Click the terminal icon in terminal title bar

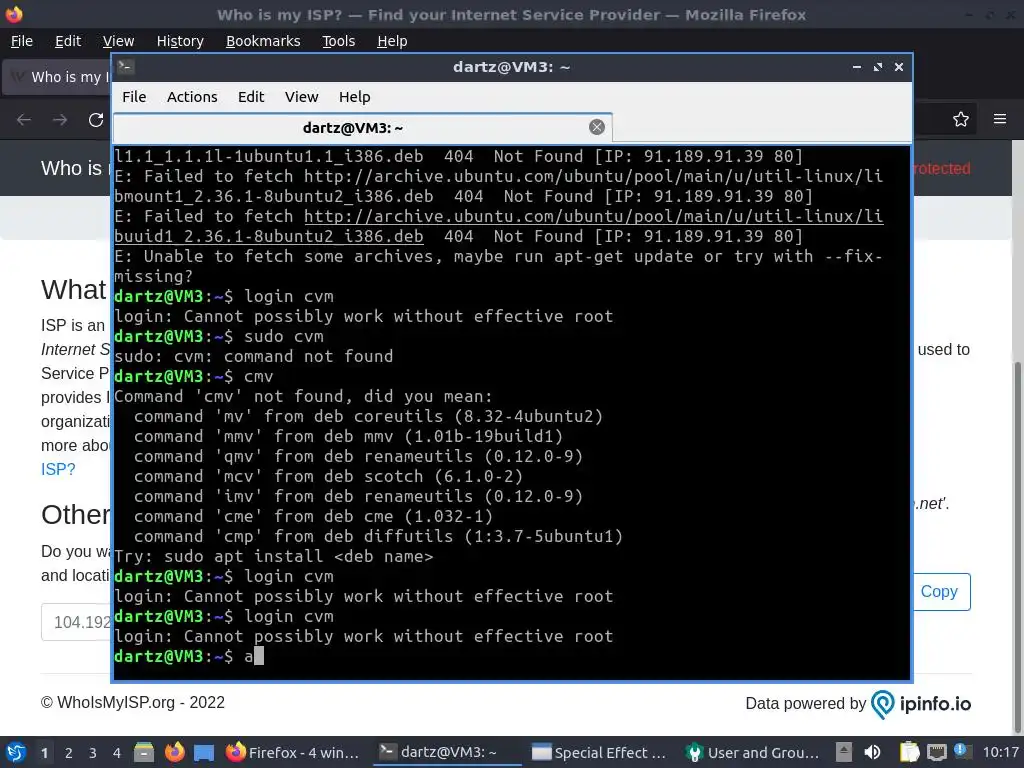click(126, 67)
